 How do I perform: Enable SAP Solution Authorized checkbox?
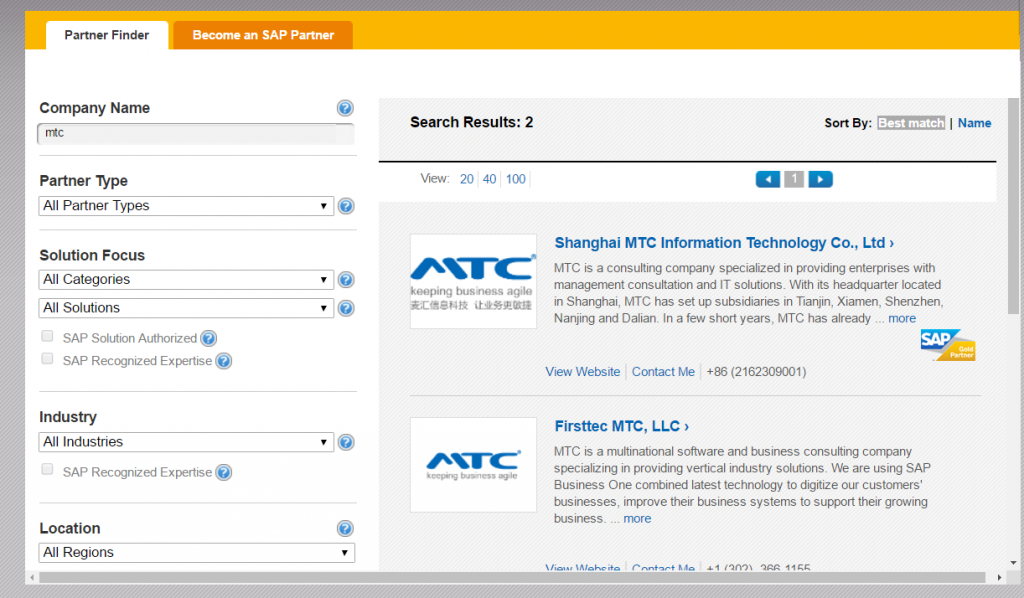click(47, 336)
